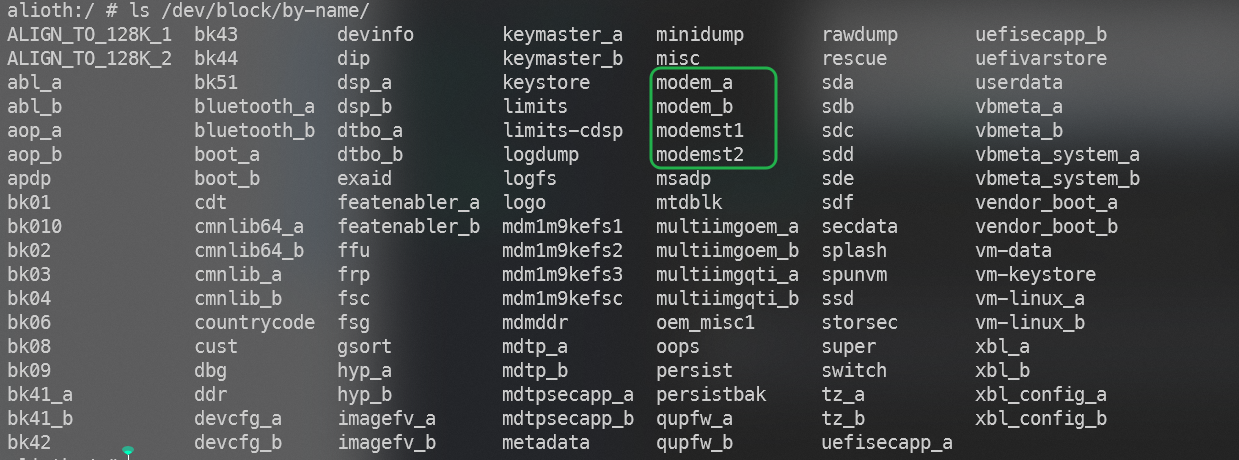Click the userdata partition entry
1239x460 pixels.
click(x=1019, y=83)
